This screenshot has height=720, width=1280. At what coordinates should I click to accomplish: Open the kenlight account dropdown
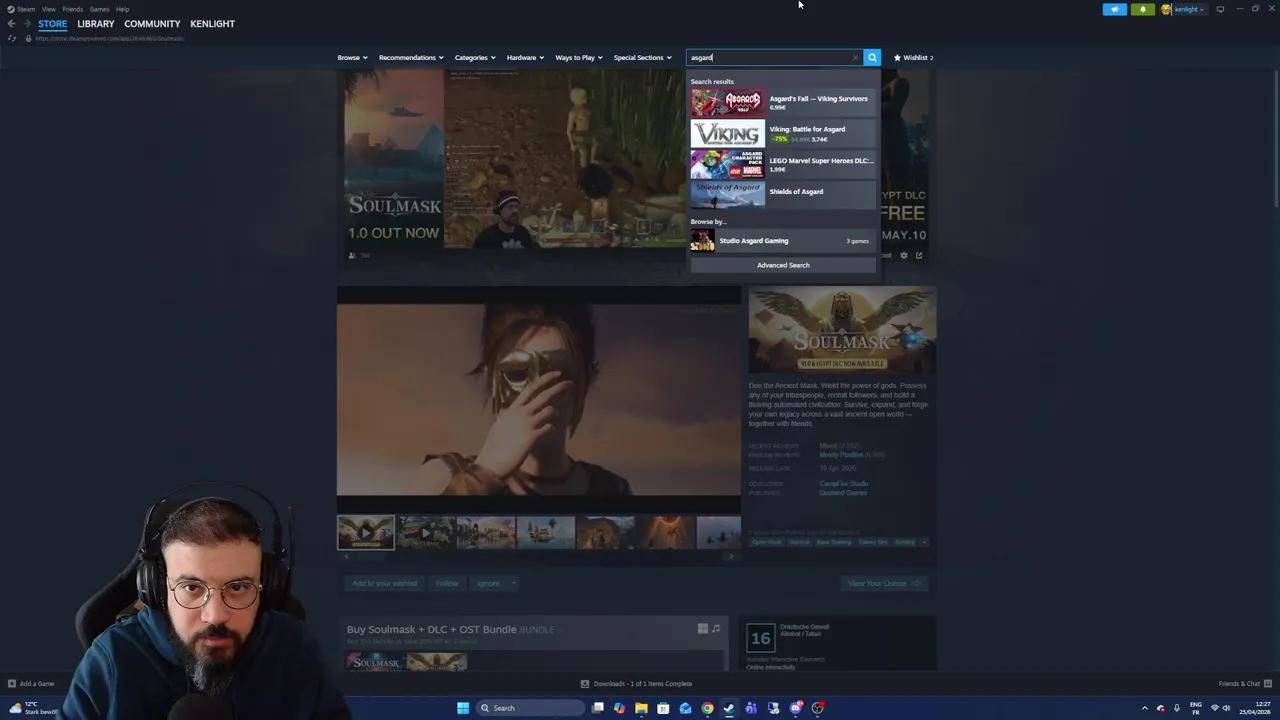1183,9
